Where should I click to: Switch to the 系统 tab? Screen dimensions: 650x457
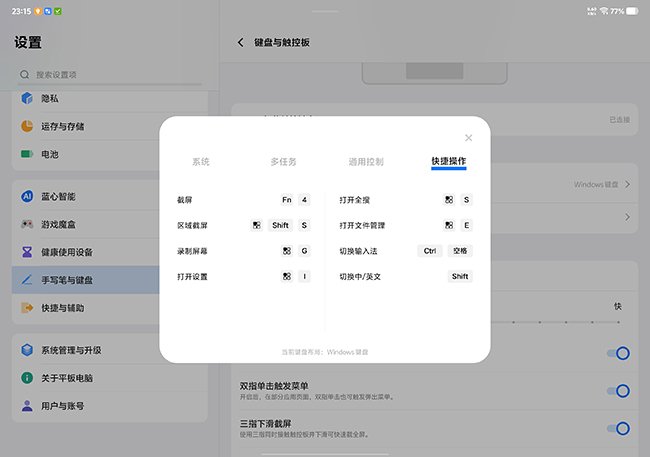tap(201, 161)
